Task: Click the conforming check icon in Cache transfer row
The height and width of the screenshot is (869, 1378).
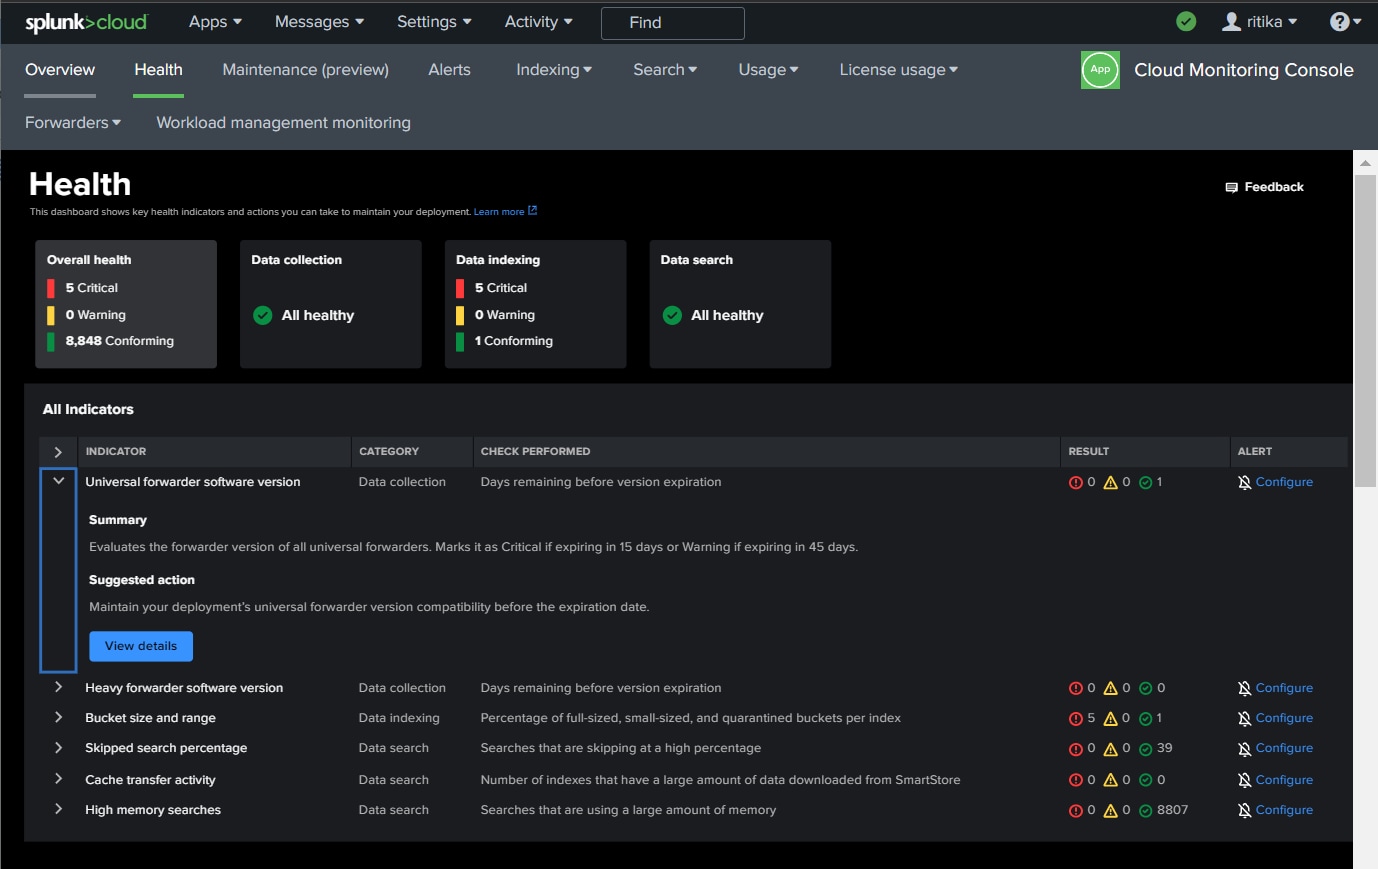Action: 1146,781
